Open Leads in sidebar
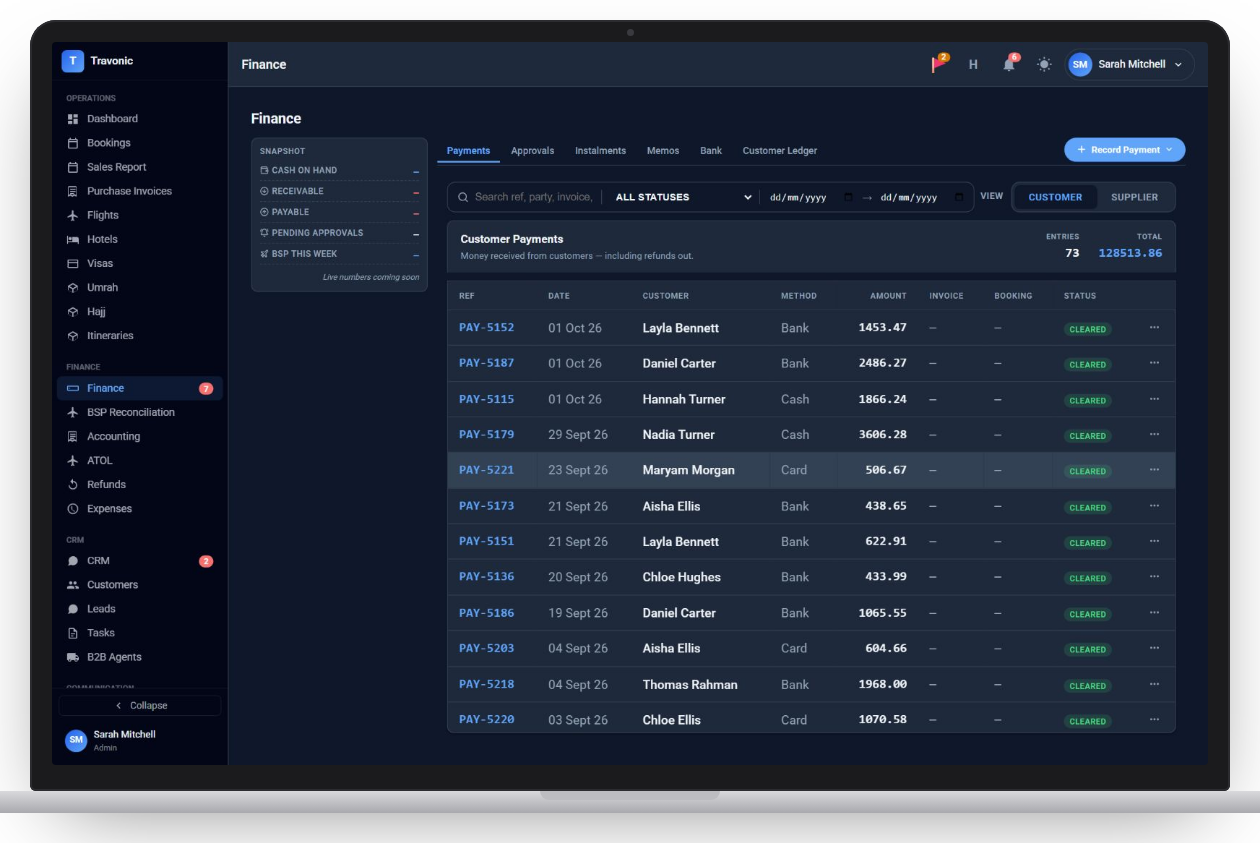 click(x=139, y=609)
